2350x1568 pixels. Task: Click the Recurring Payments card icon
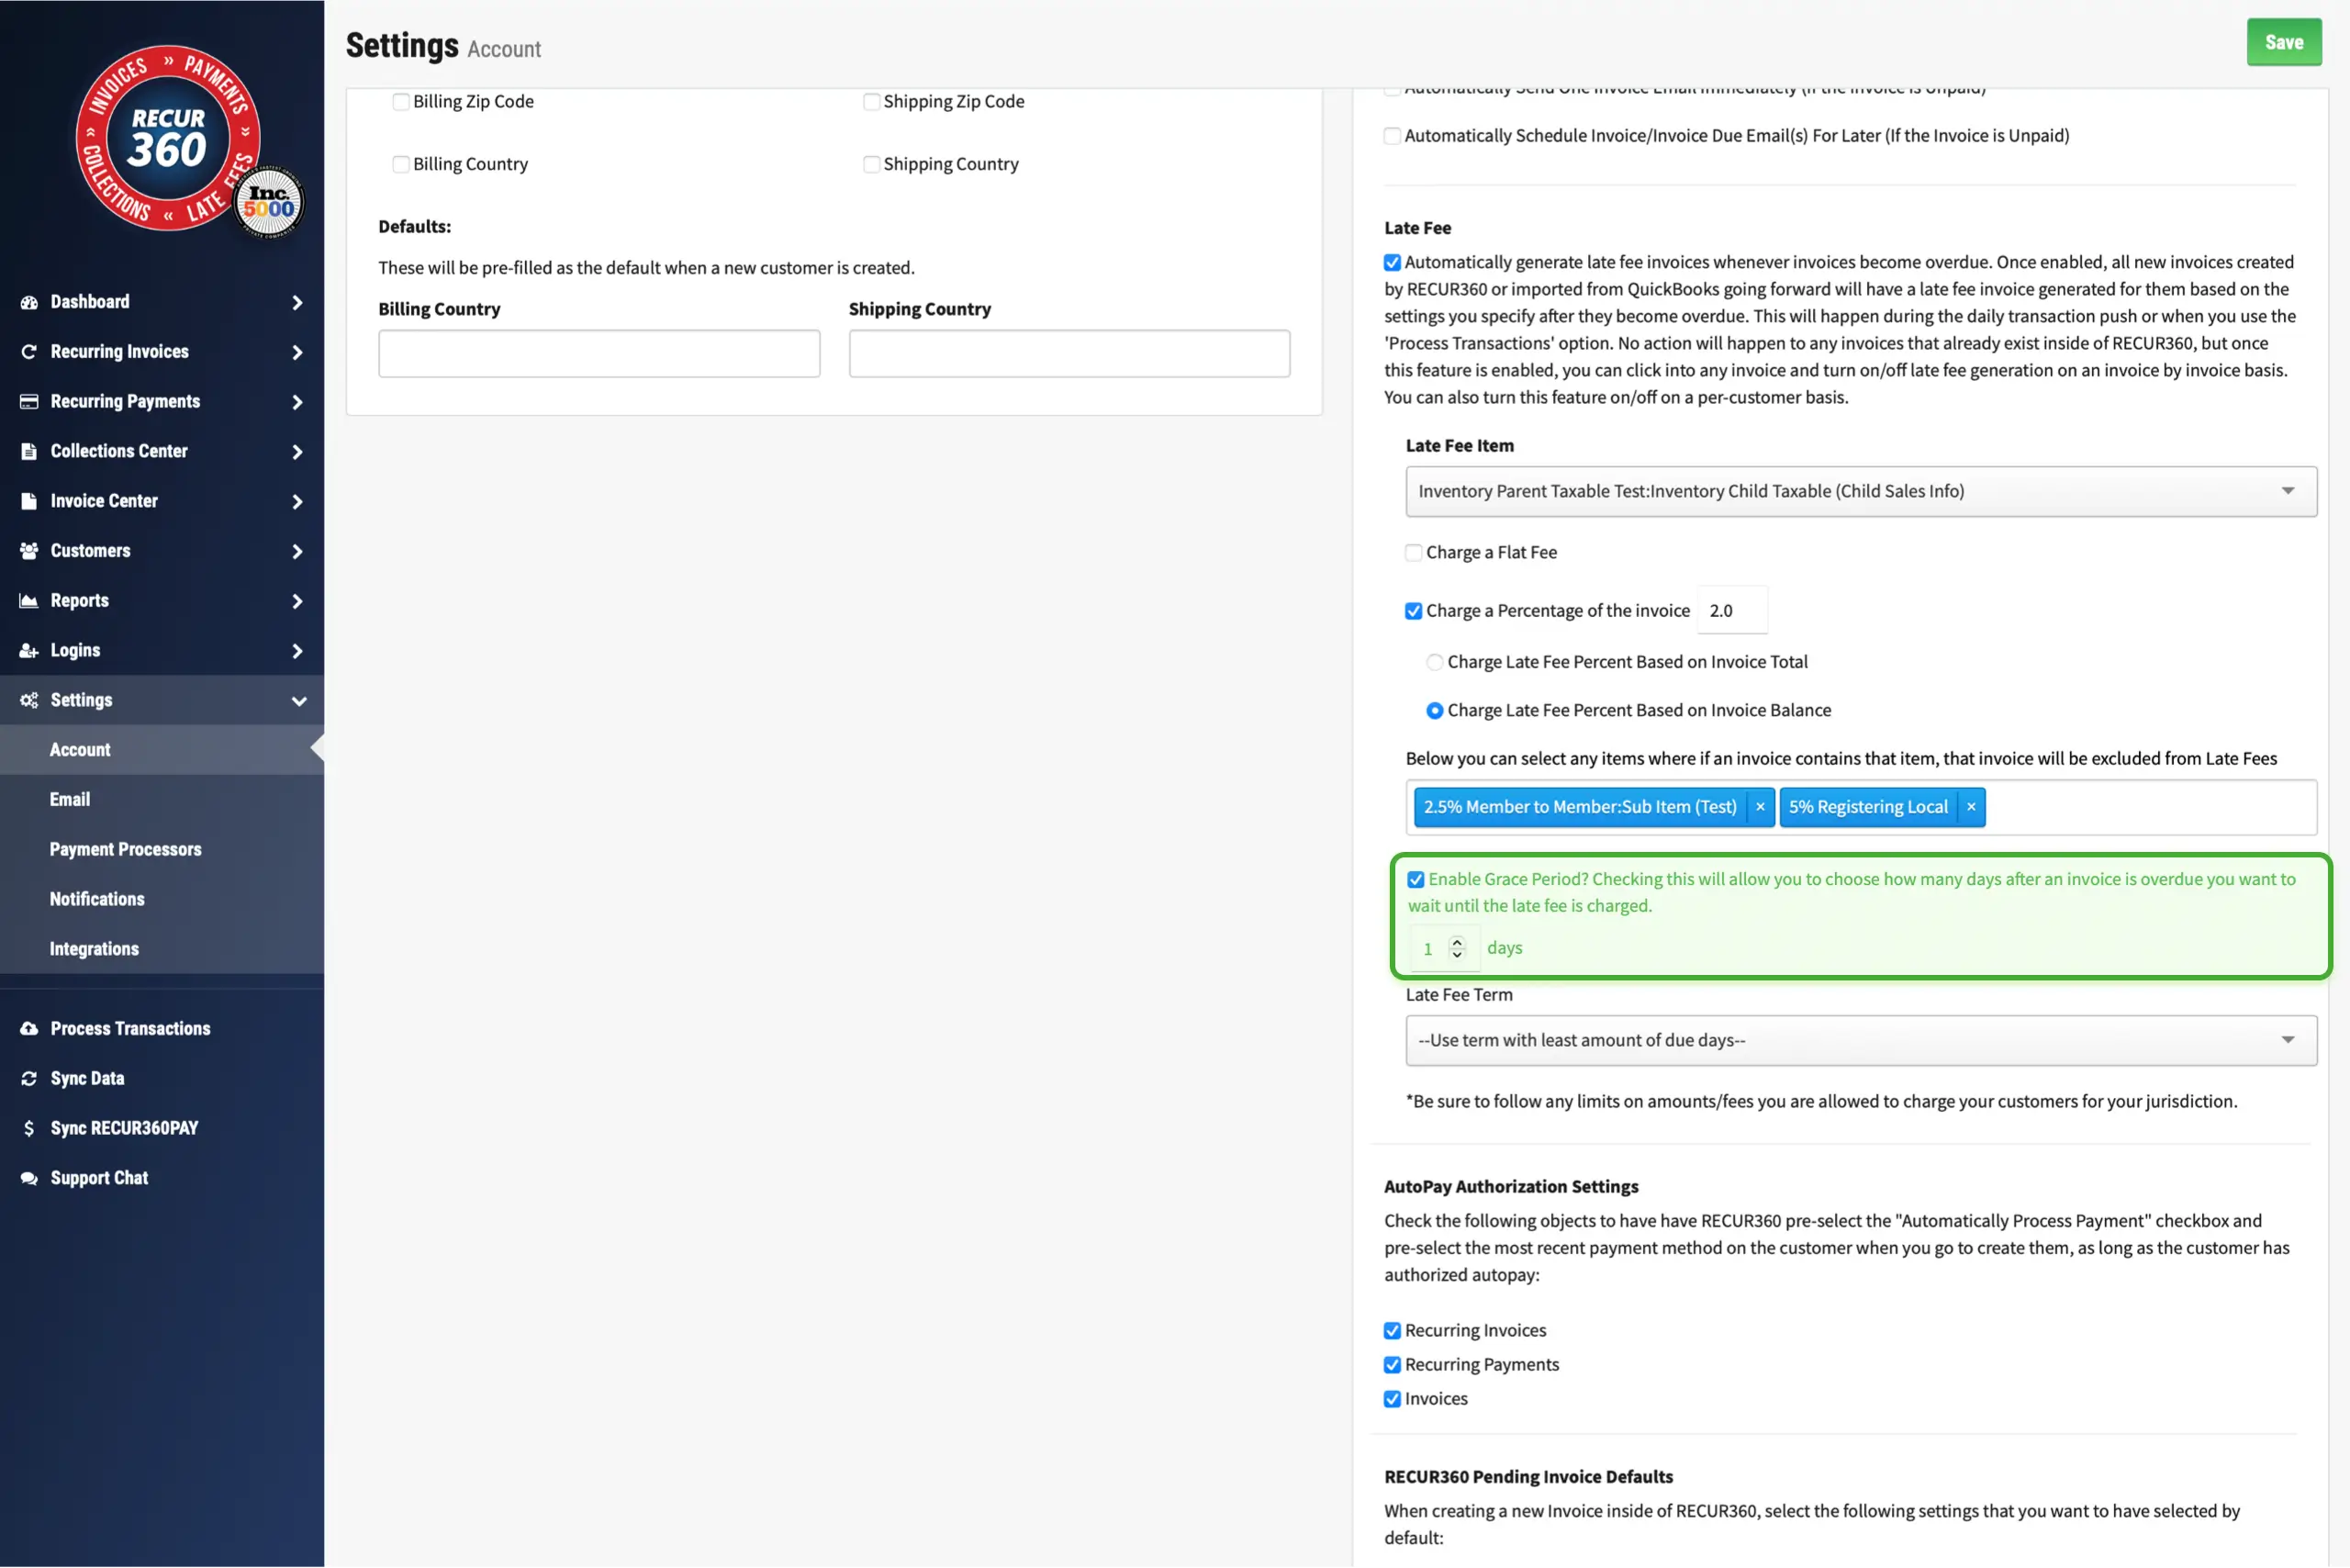29,402
